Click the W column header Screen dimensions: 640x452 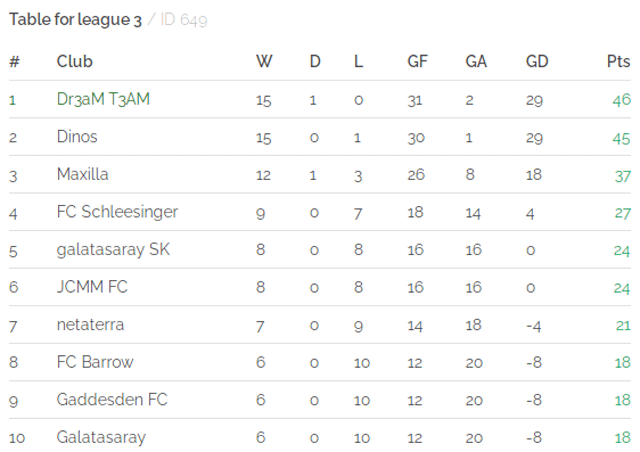click(x=264, y=62)
